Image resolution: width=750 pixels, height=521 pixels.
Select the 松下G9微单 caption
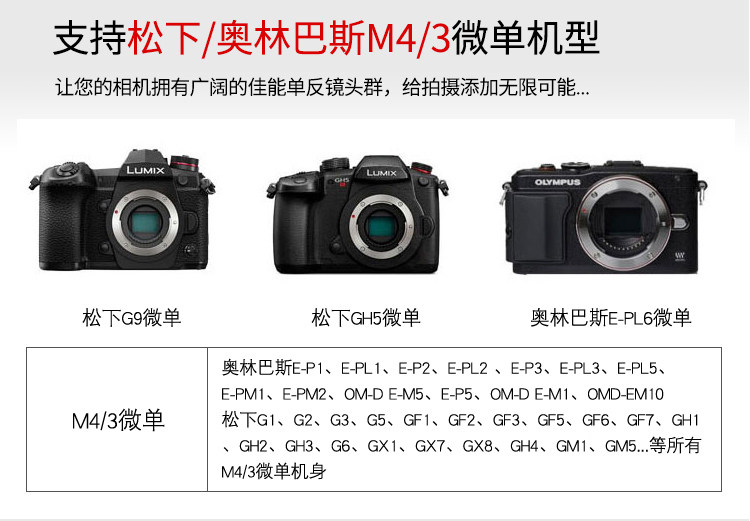coord(132,317)
